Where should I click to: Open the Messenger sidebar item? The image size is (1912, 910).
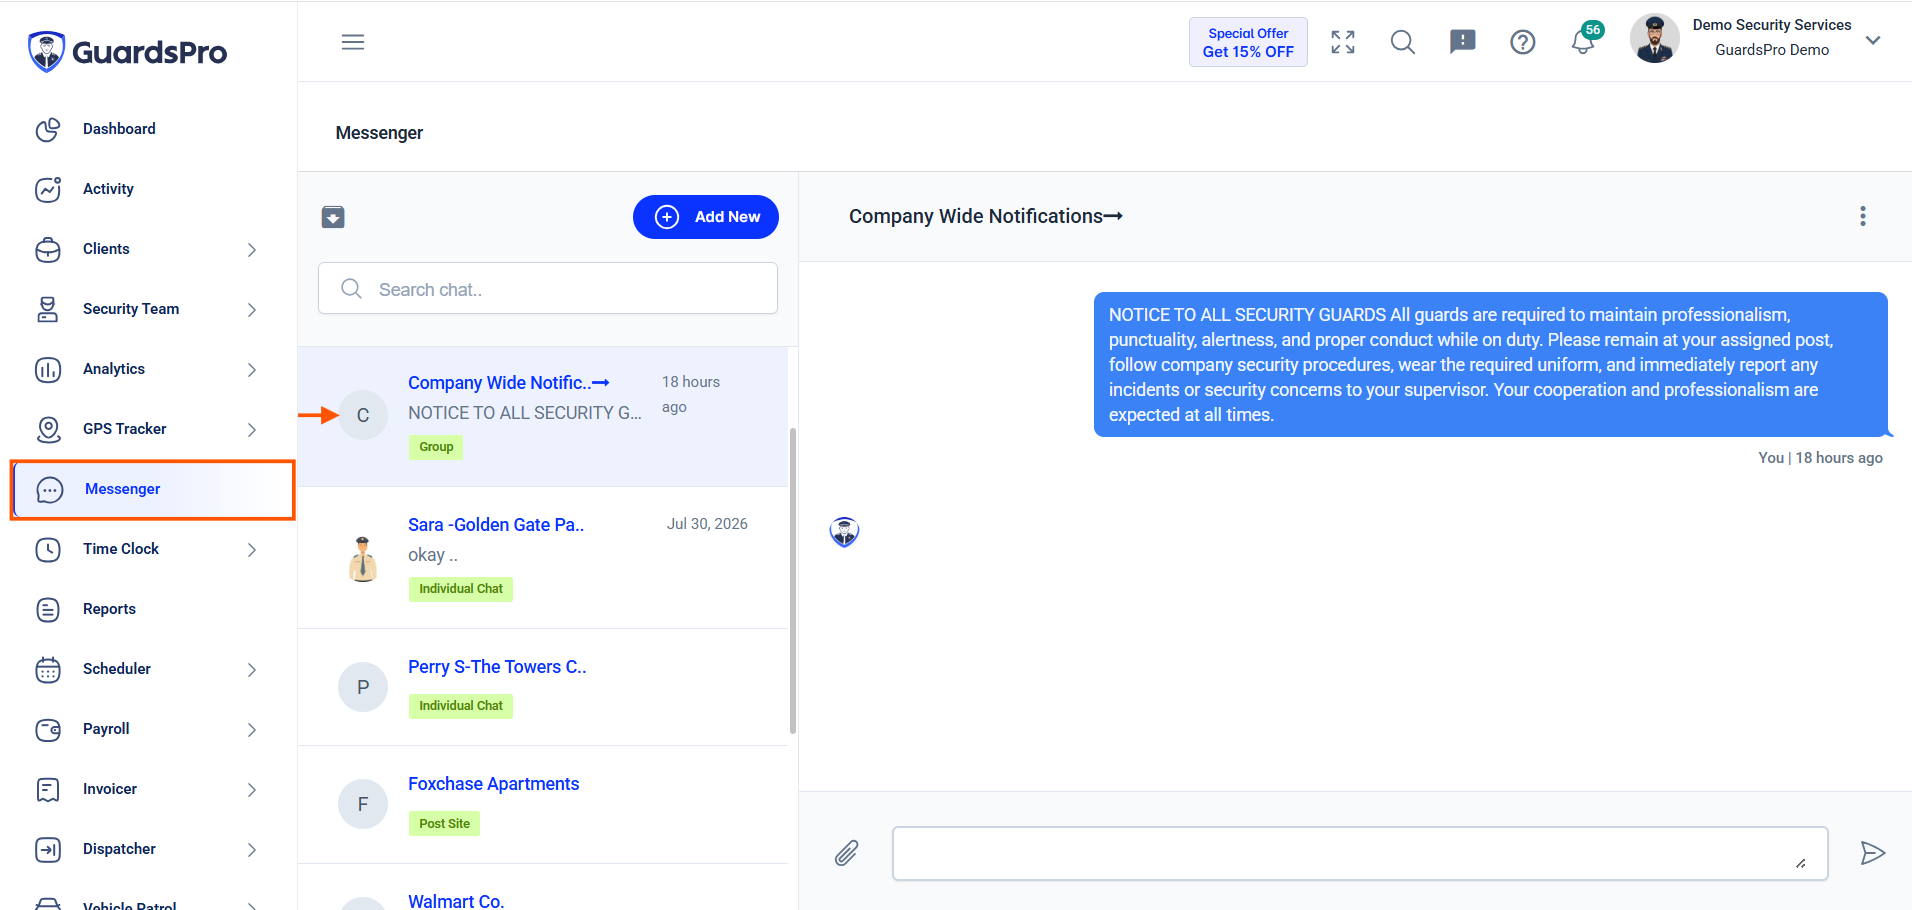153,489
